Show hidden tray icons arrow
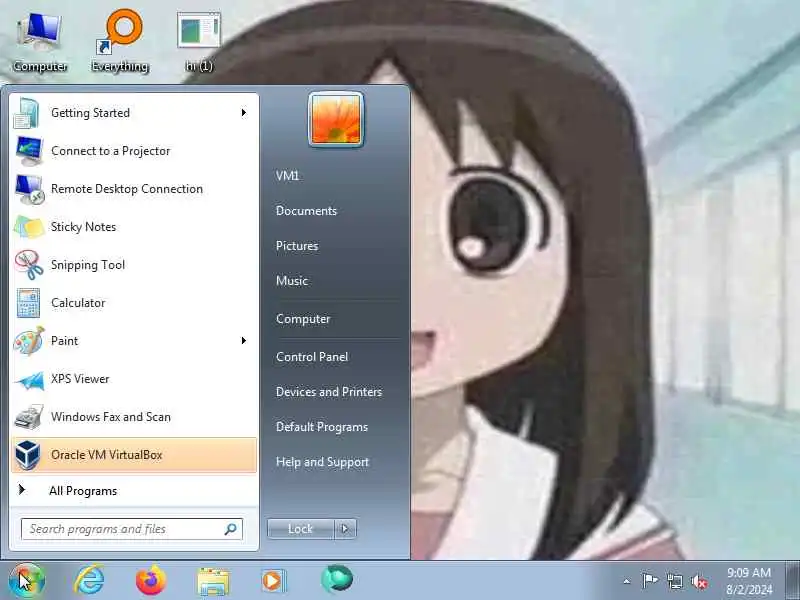Viewport: 800px width, 600px height. pyautogui.click(x=627, y=581)
